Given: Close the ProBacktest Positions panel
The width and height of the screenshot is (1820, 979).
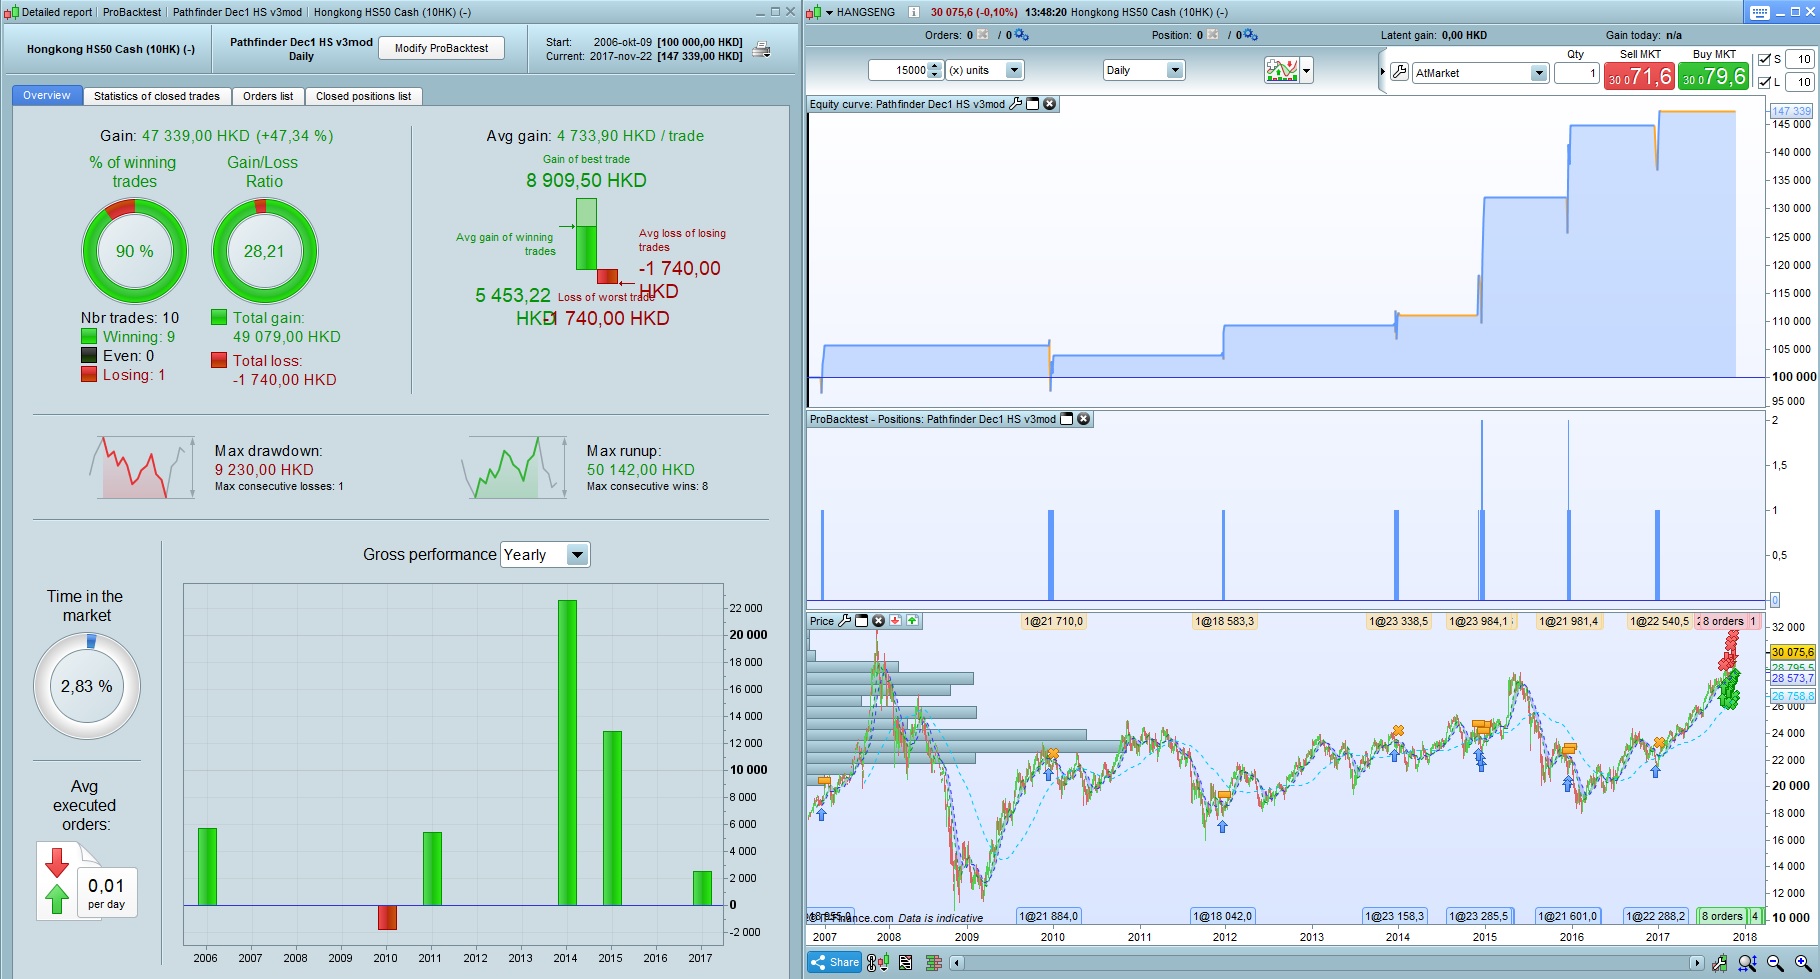Looking at the screenshot, I should (x=1083, y=419).
